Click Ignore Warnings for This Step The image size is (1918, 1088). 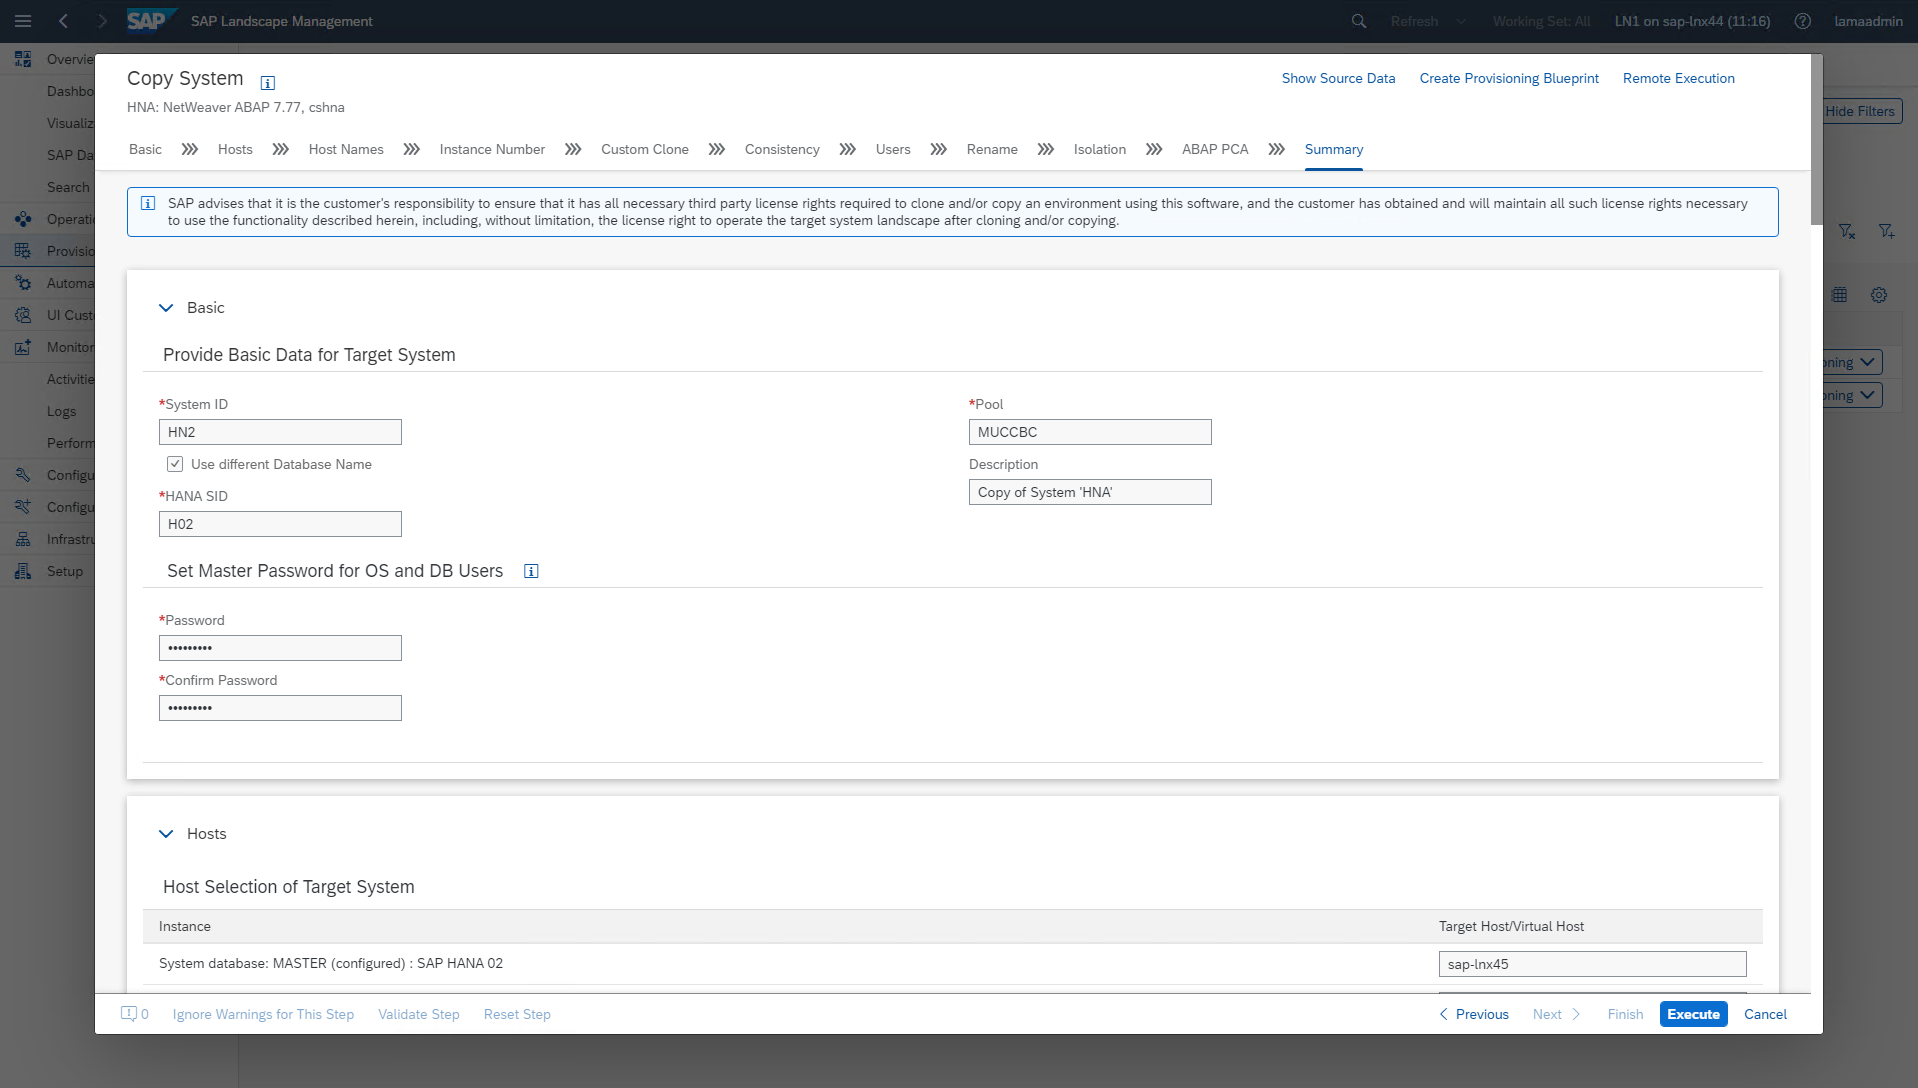tap(263, 1014)
